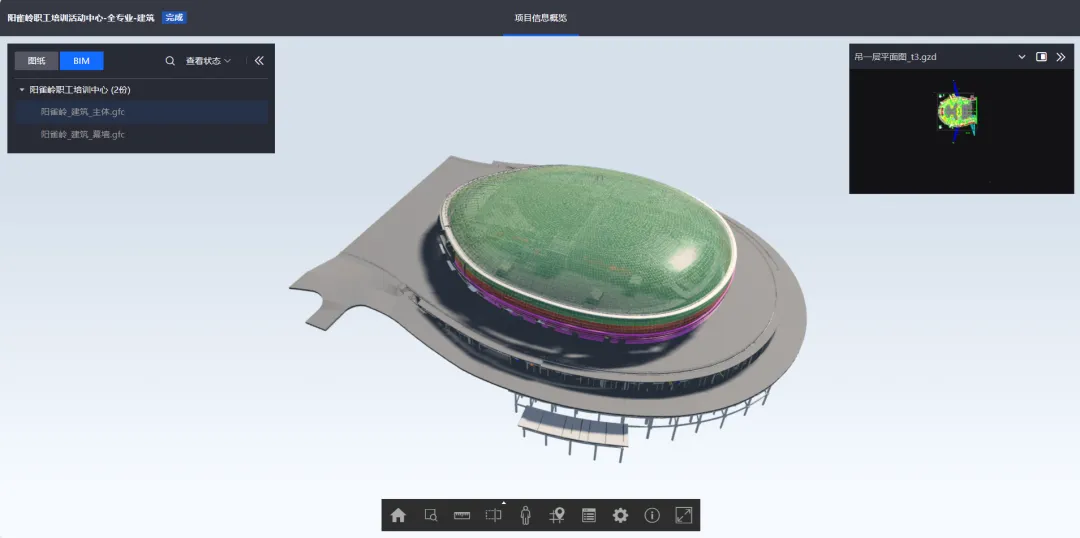Select the ruler measurement tool
Screen dimensions: 1080x538
(461, 515)
